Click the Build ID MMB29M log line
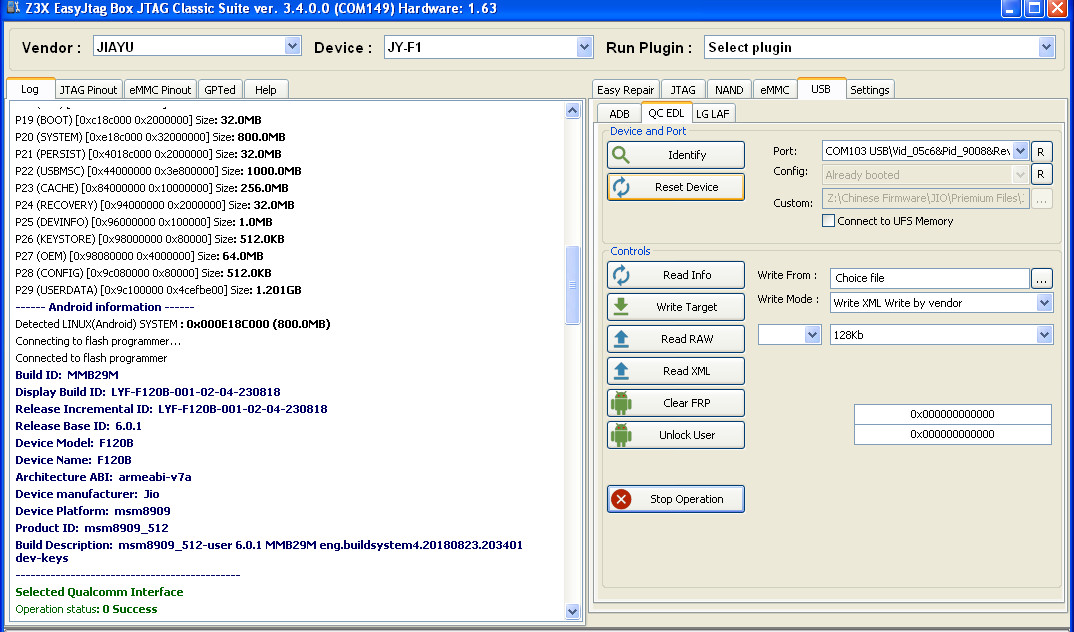The height and width of the screenshot is (632, 1074). pyautogui.click(x=66, y=375)
